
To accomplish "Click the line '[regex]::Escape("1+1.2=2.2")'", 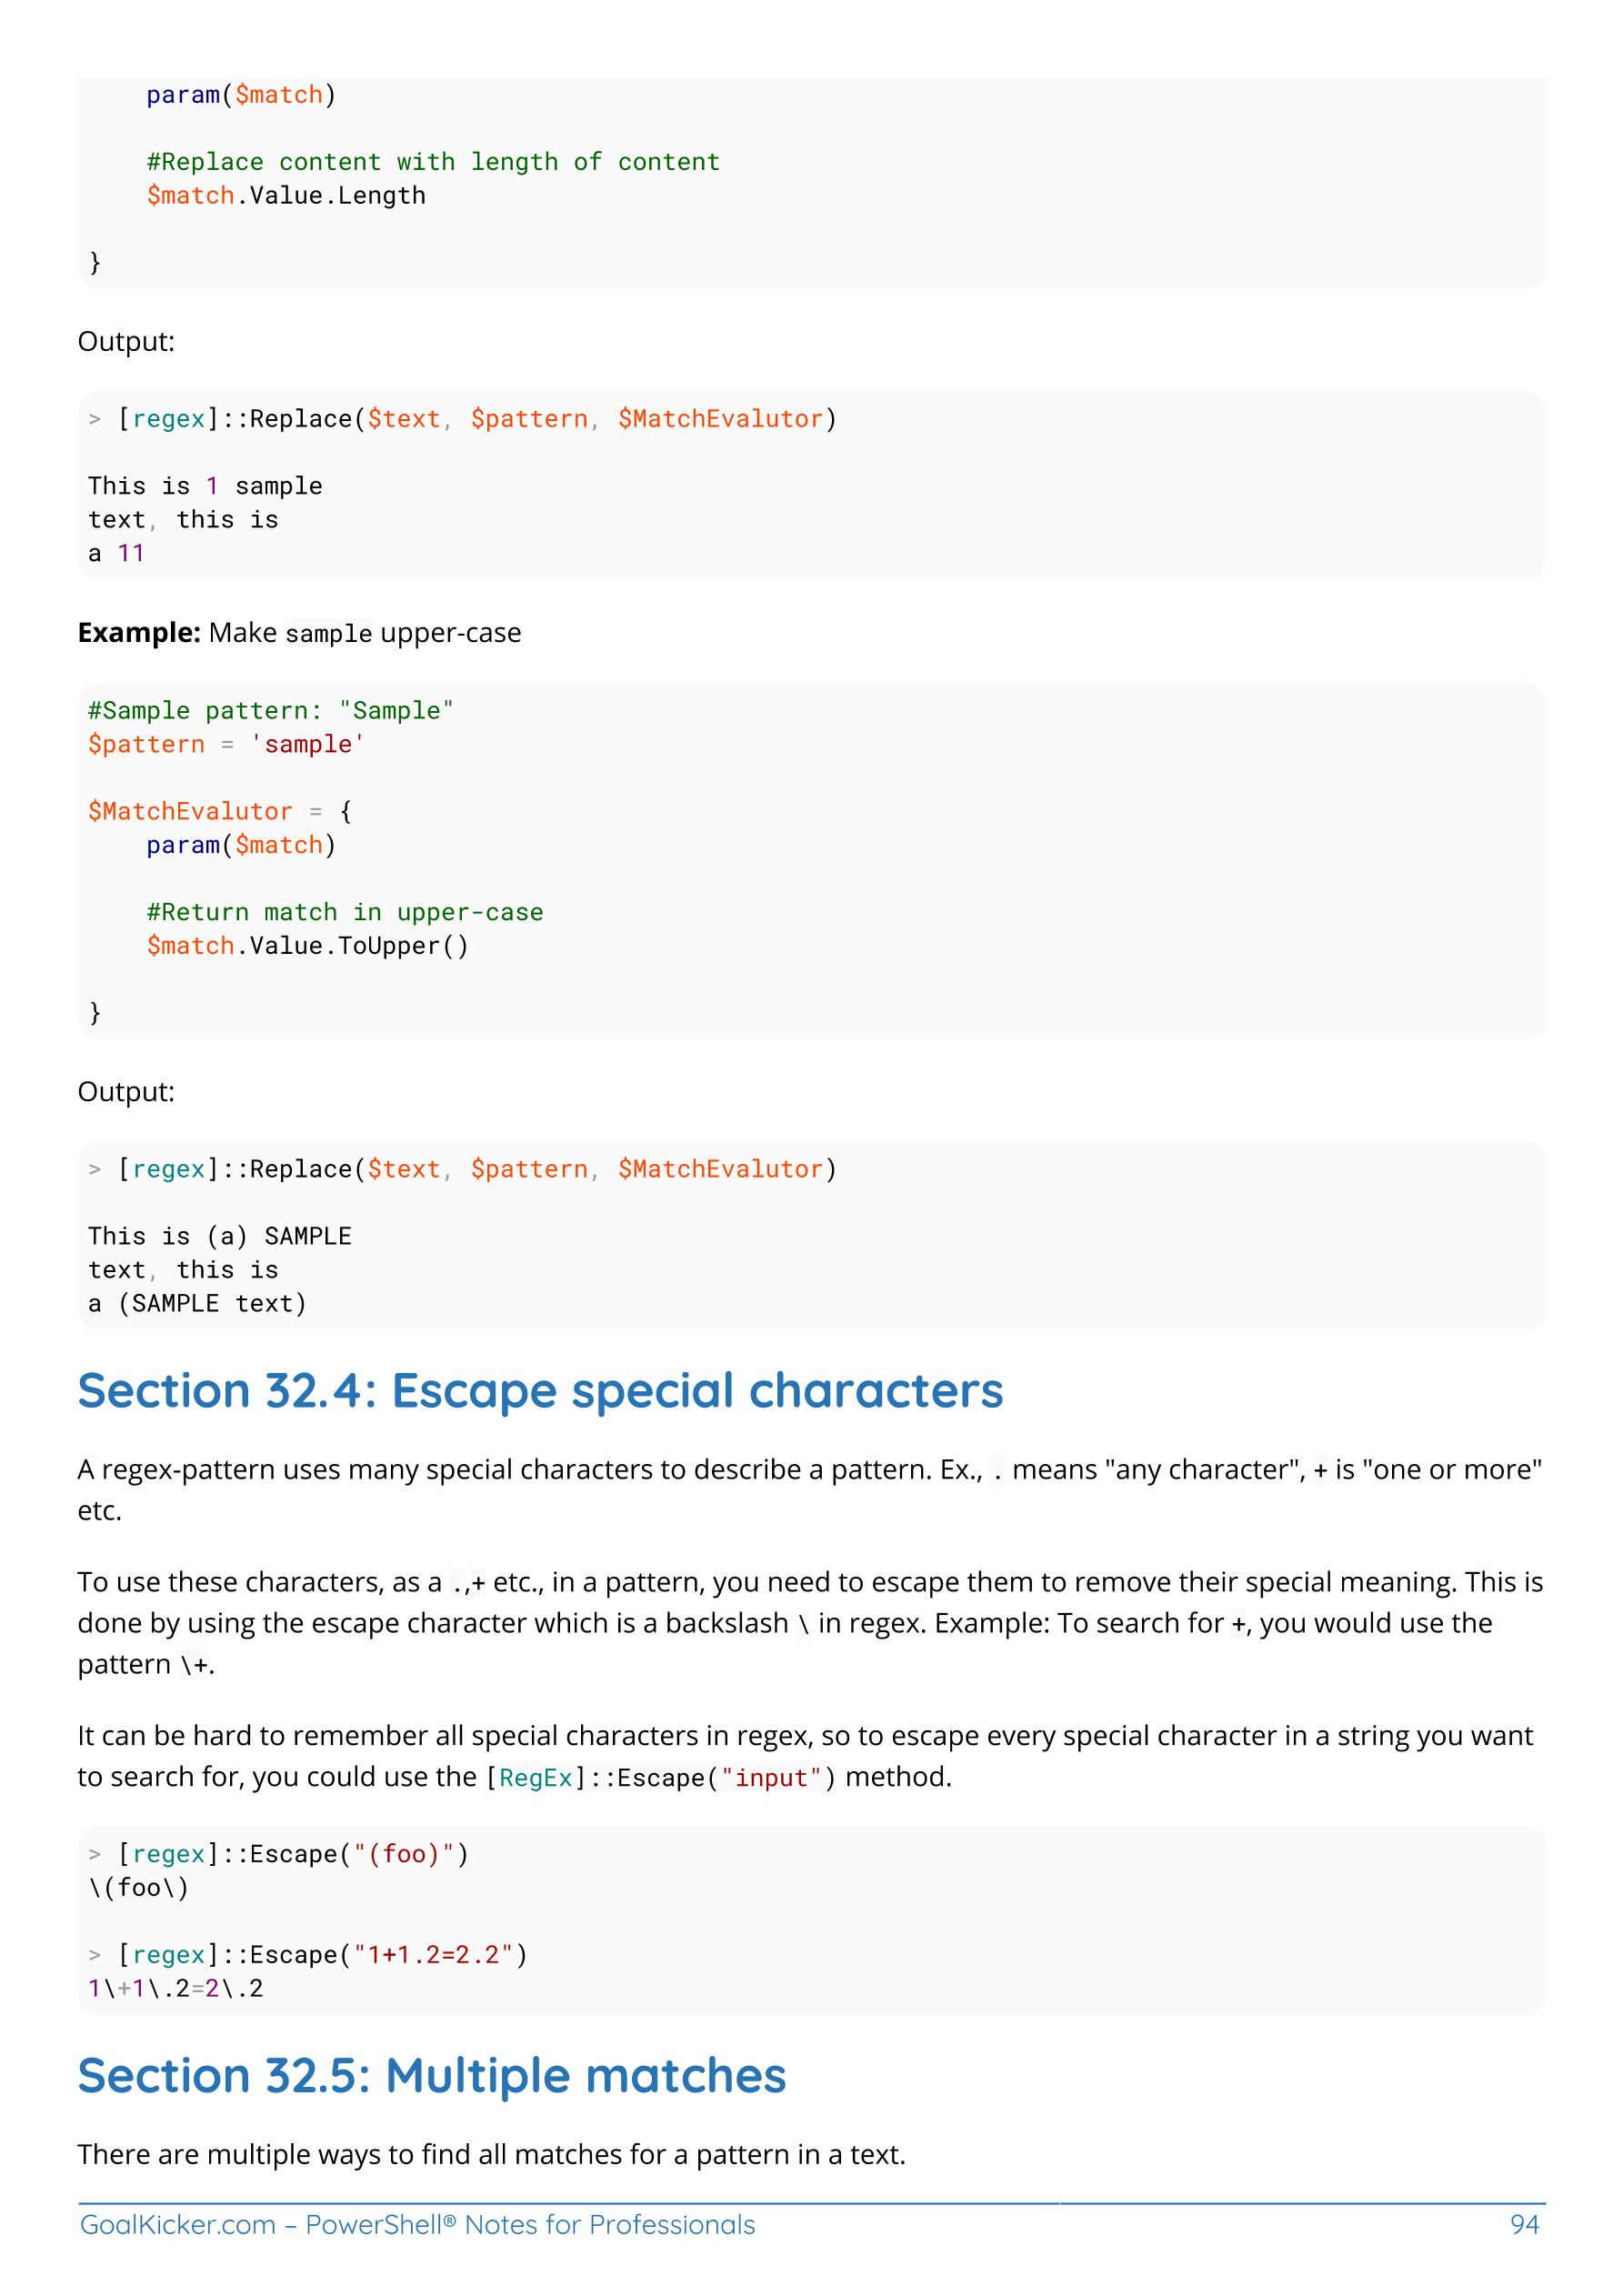I will point(322,1955).
